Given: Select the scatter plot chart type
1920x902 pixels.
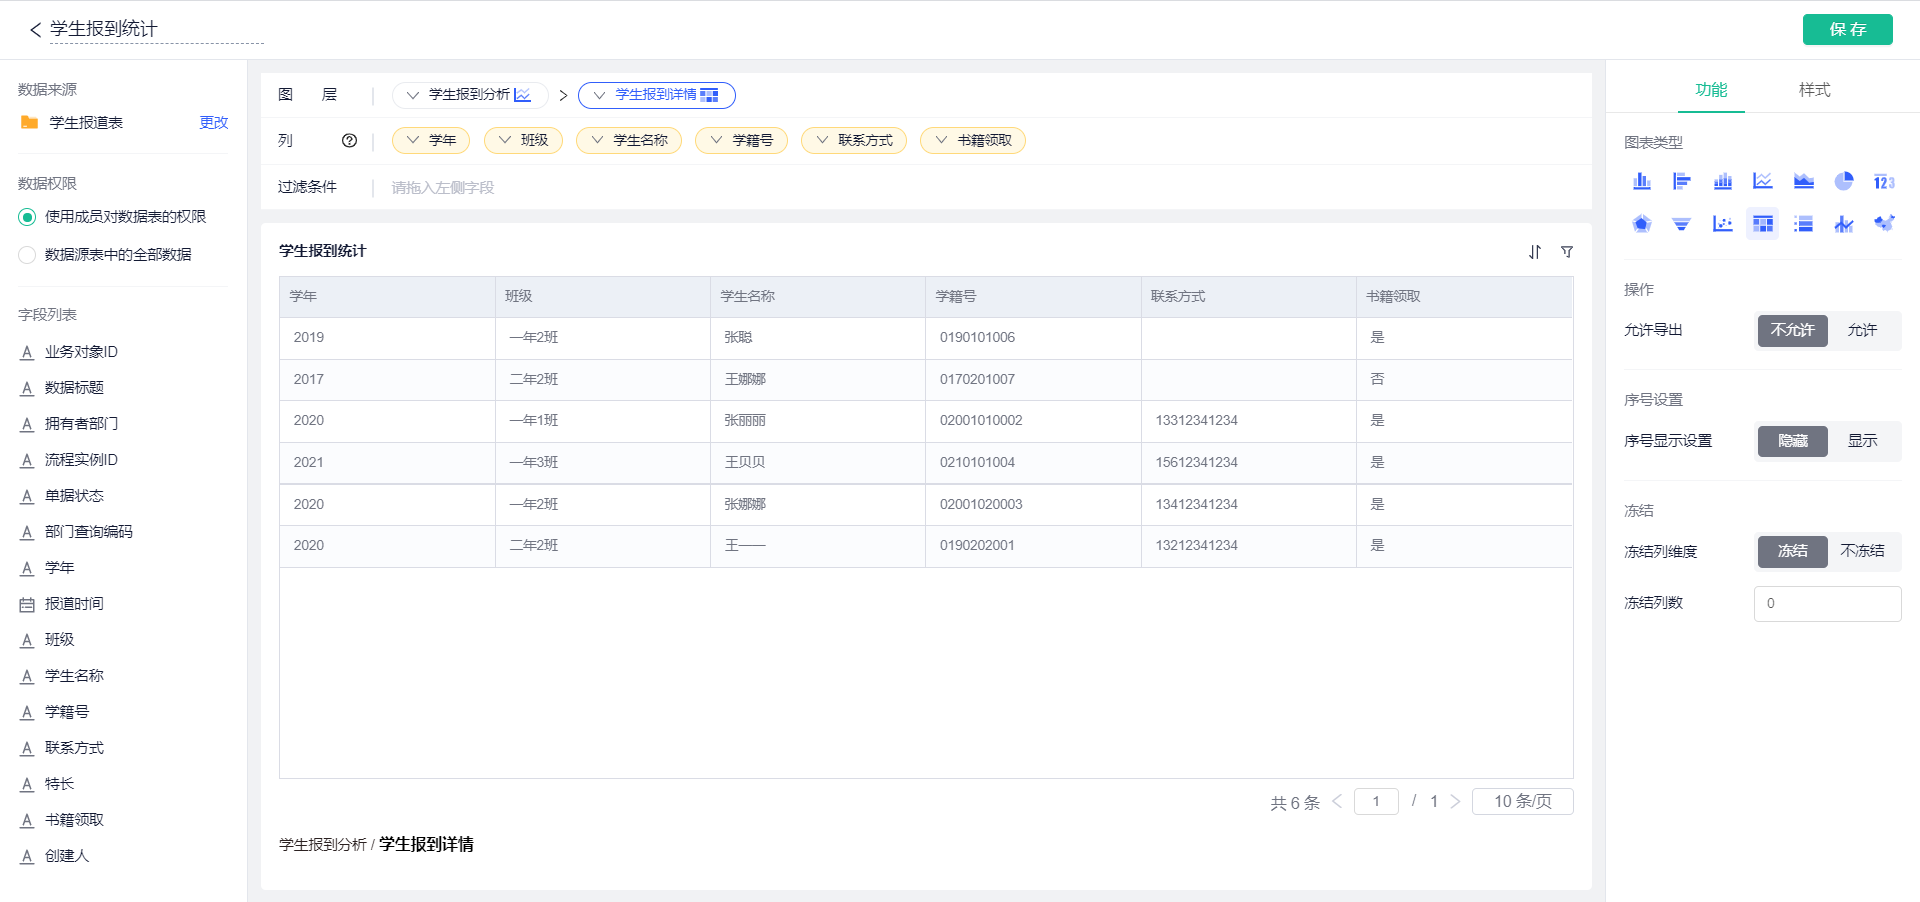Looking at the screenshot, I should [x=1722, y=223].
